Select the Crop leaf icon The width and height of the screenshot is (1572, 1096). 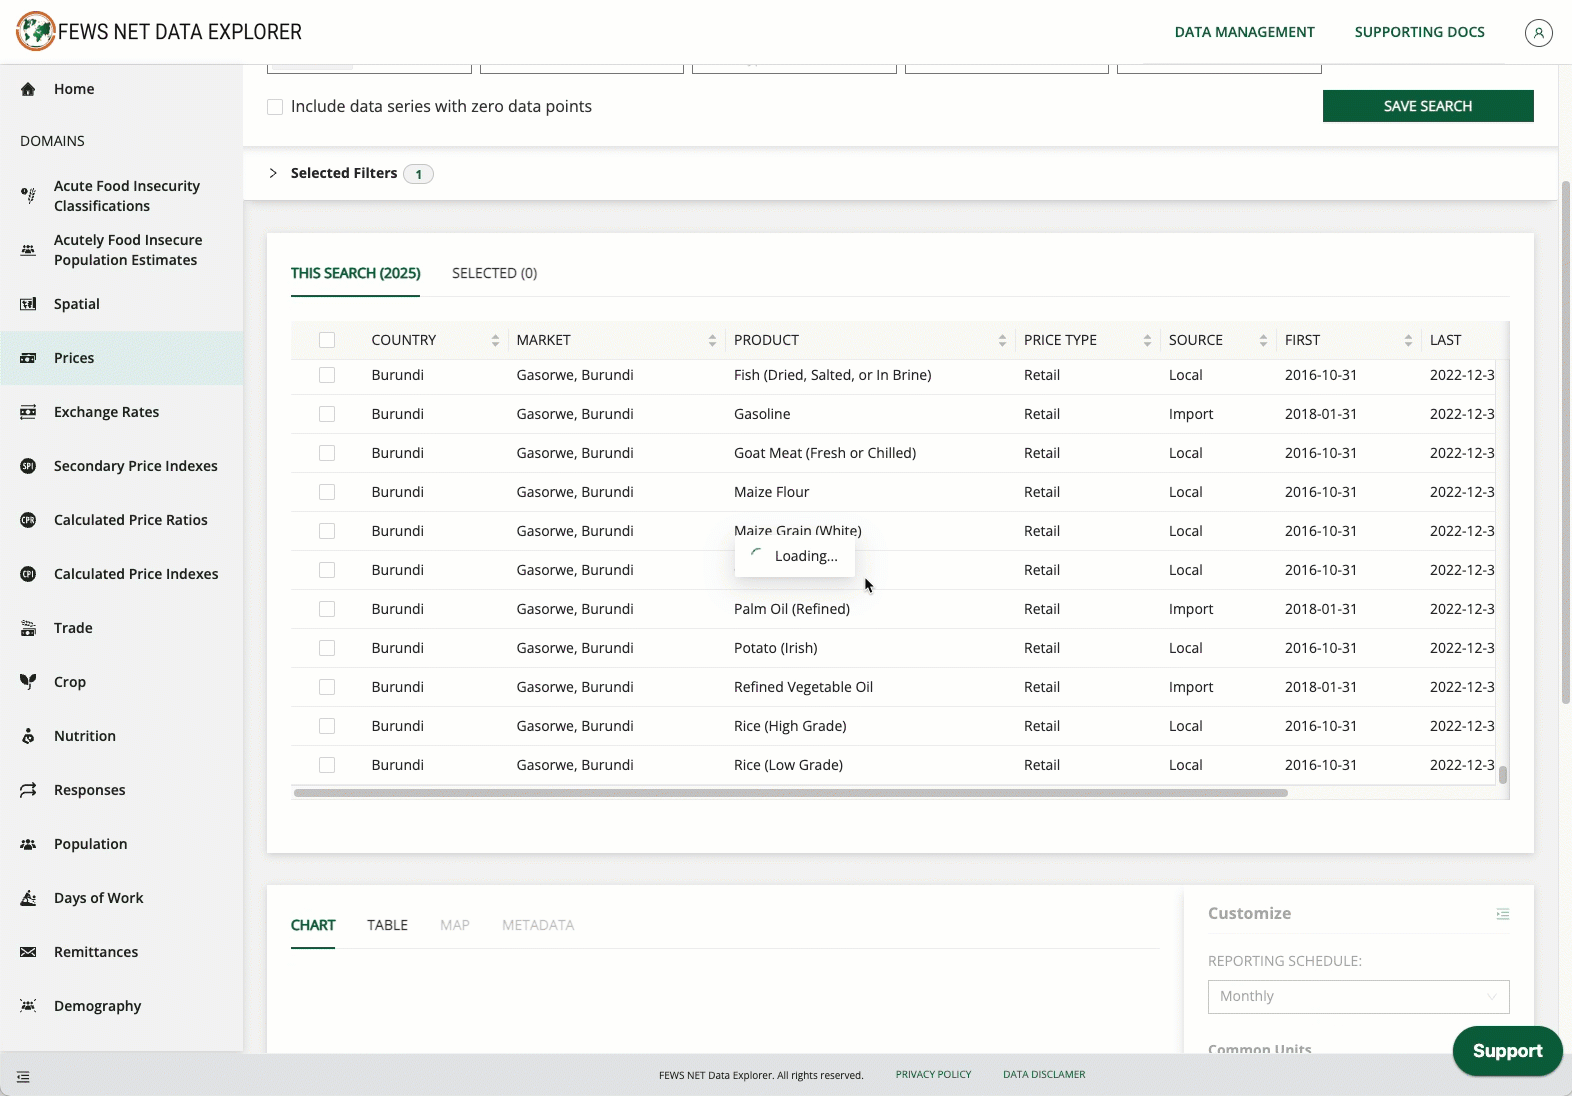point(28,682)
